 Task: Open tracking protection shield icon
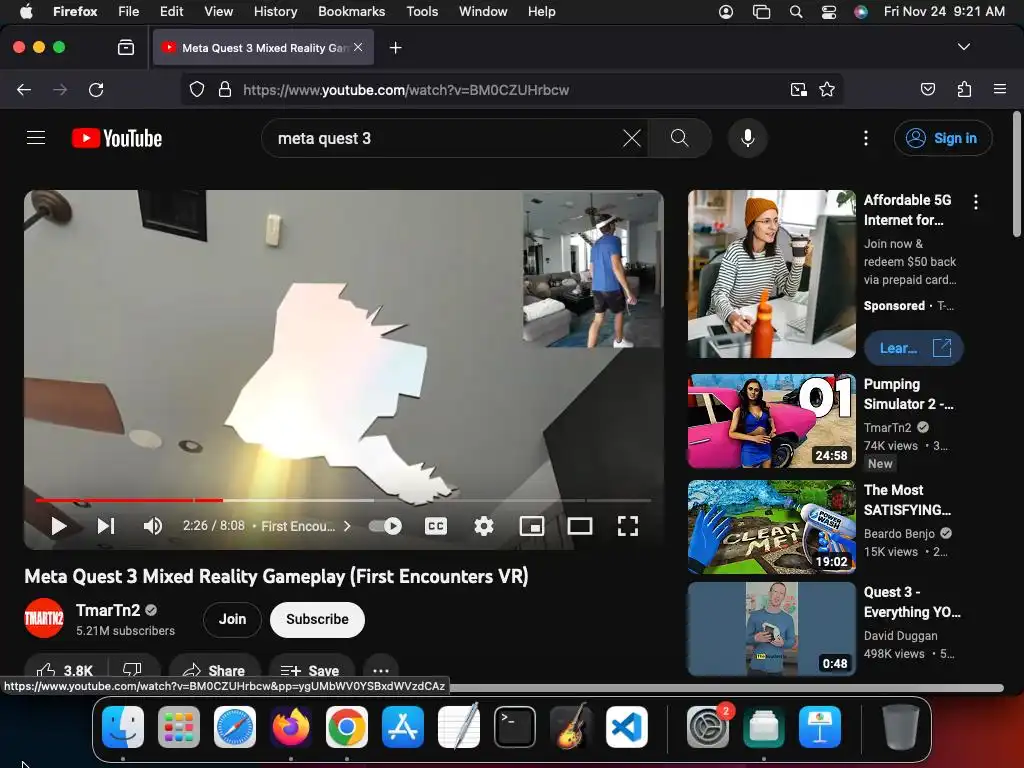[197, 89]
